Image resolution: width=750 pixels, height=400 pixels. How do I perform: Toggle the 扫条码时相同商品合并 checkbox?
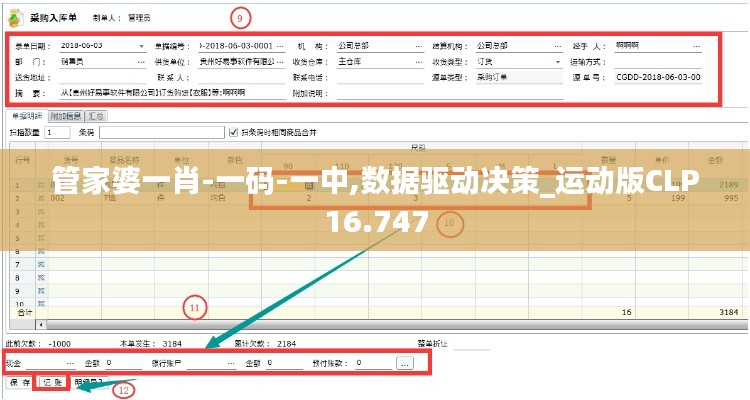233,132
